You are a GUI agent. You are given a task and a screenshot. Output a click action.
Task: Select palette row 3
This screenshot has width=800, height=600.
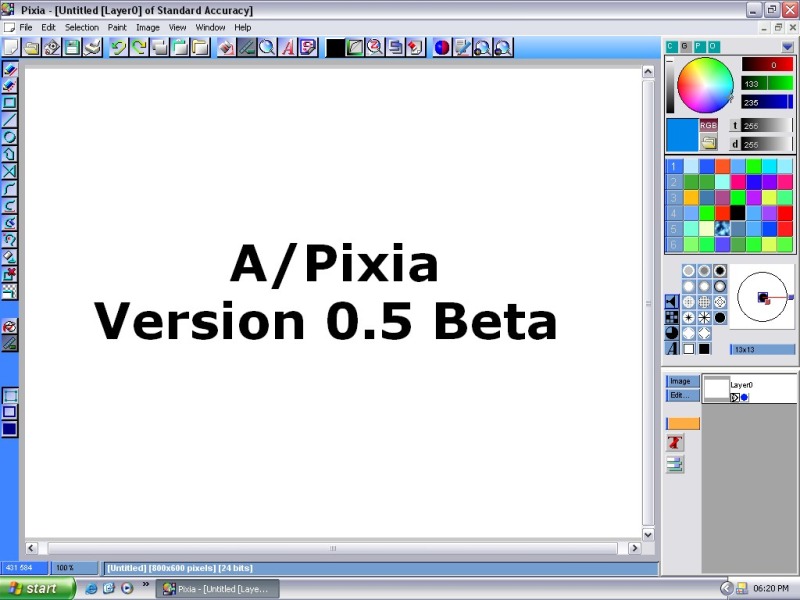pos(673,197)
